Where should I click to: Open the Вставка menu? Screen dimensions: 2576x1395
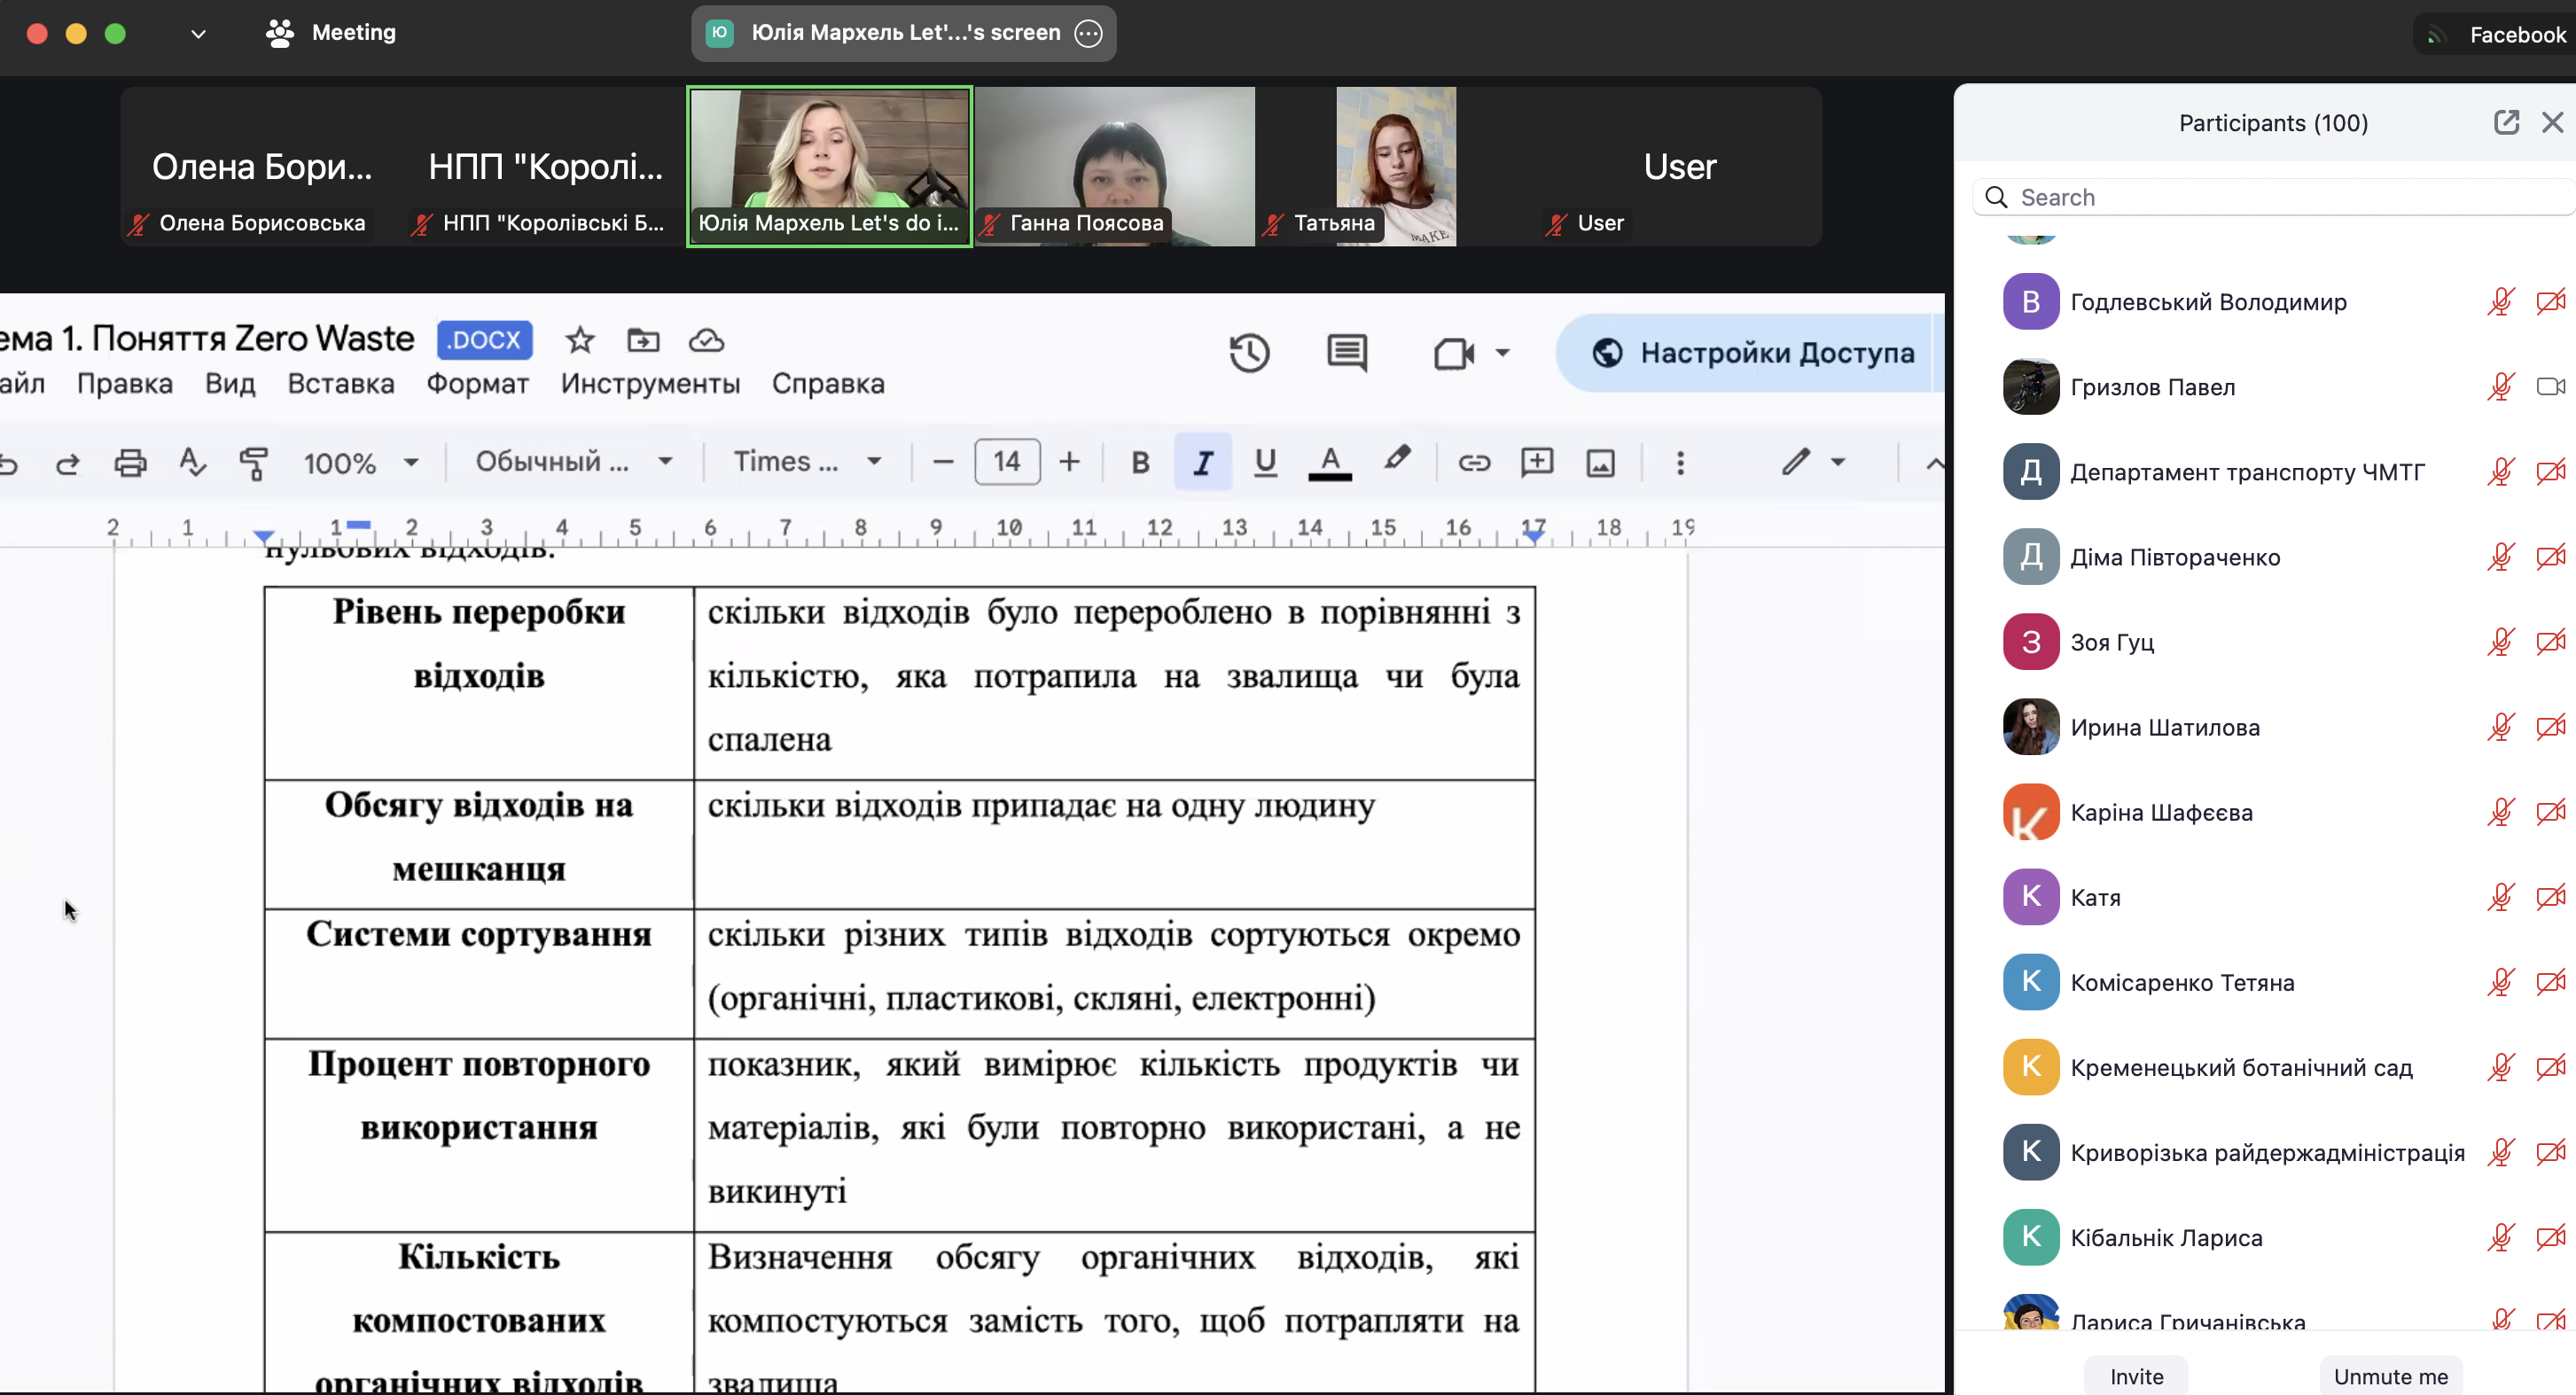[340, 384]
